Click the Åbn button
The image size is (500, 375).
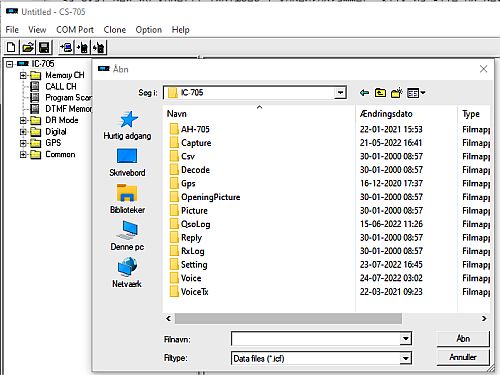pyautogui.click(x=463, y=339)
